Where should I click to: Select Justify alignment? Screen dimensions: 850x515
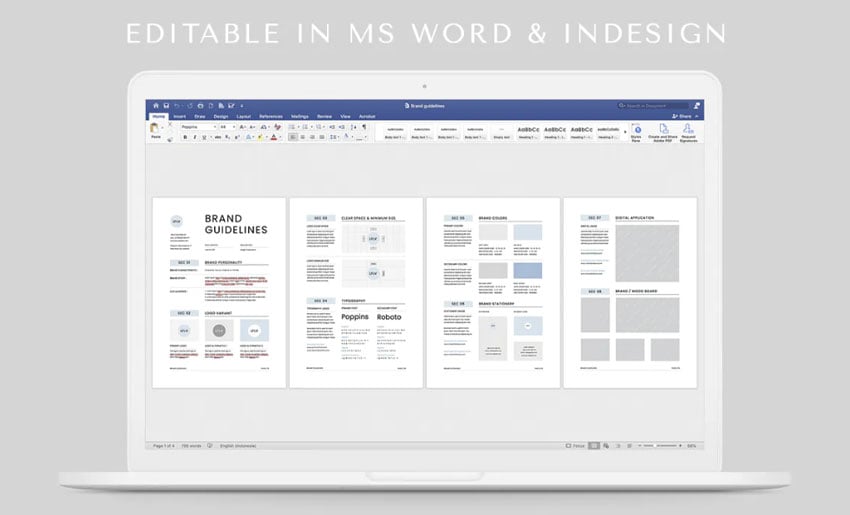point(323,137)
